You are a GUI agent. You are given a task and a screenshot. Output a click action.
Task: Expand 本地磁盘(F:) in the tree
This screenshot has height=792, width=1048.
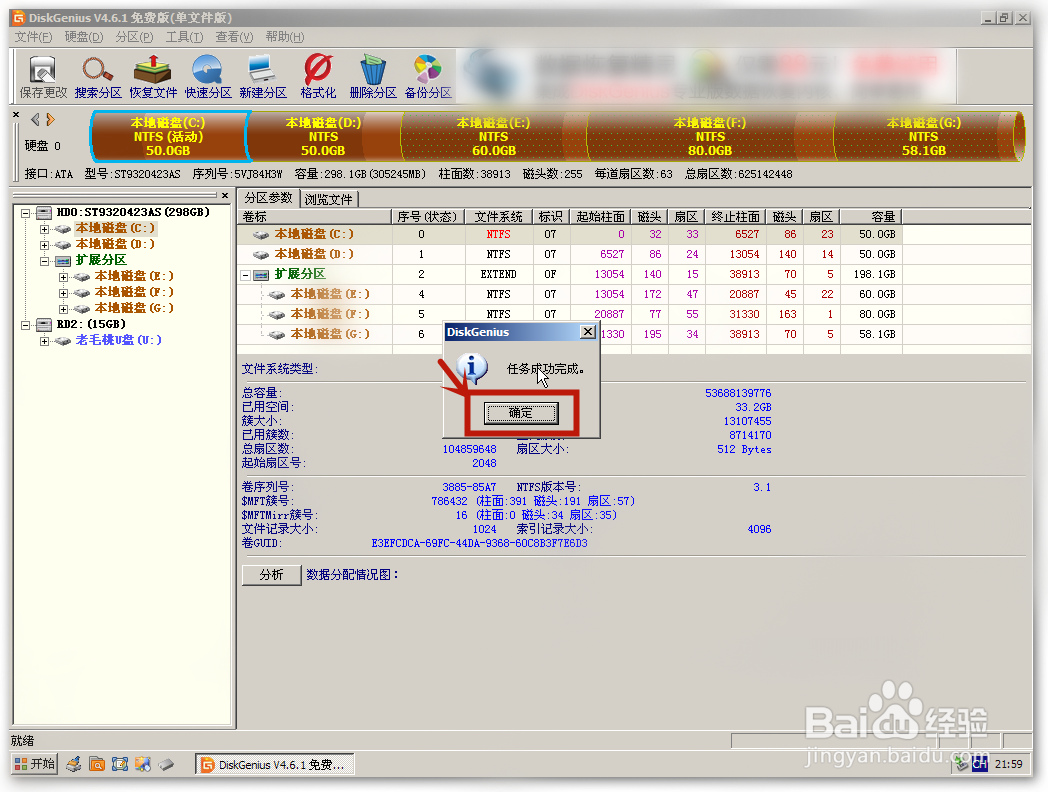point(63,293)
